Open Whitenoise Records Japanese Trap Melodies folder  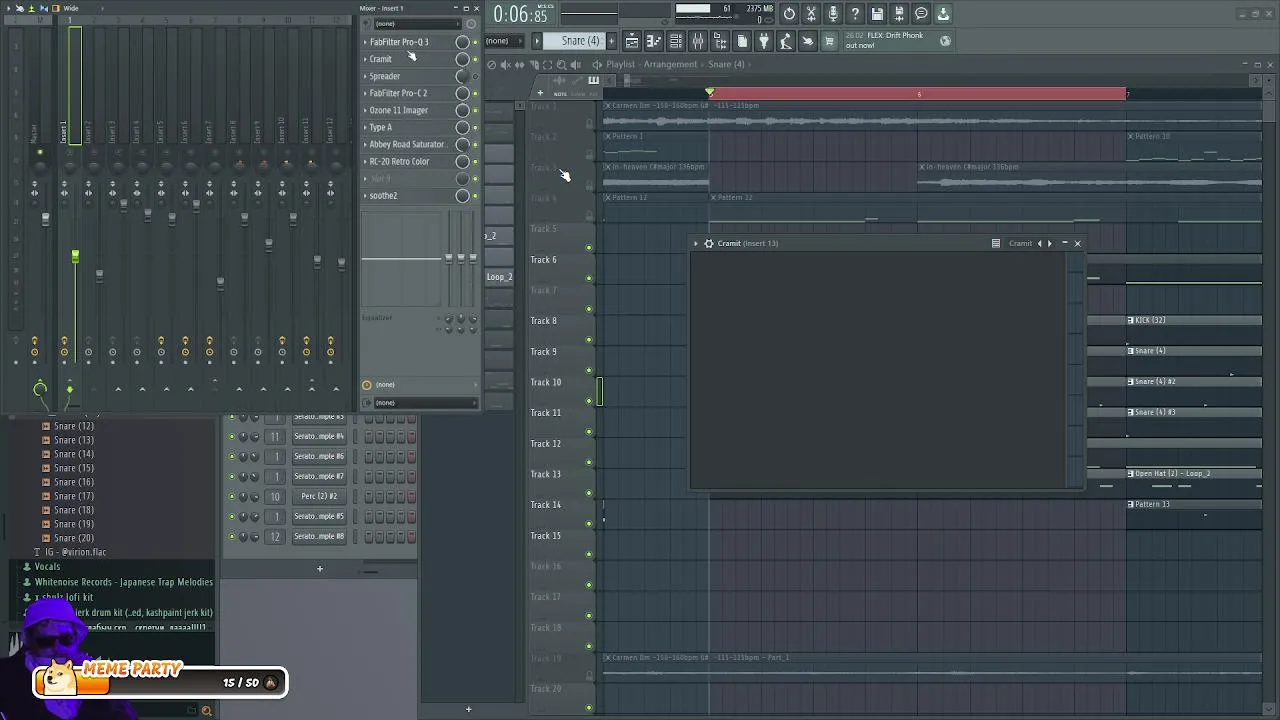(x=123, y=582)
